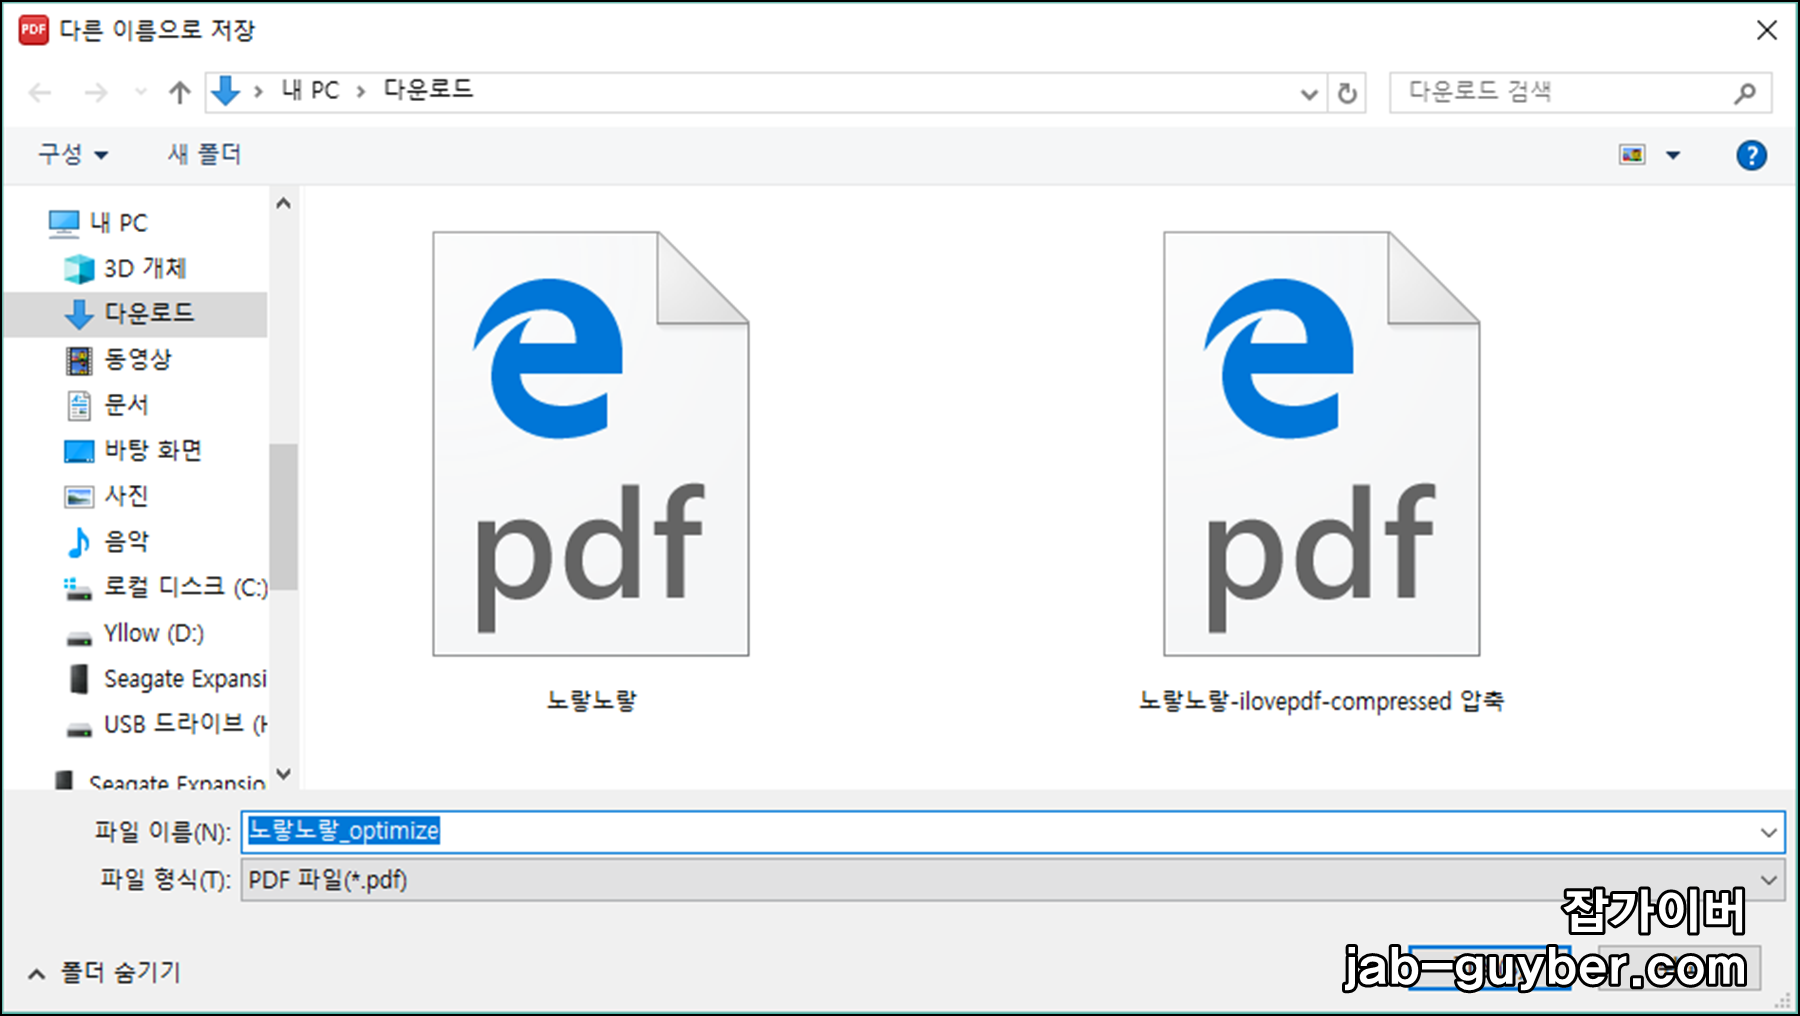Select the 노랑노랑-ilovepdf-compressed pdf thumbnail

click(x=1322, y=444)
